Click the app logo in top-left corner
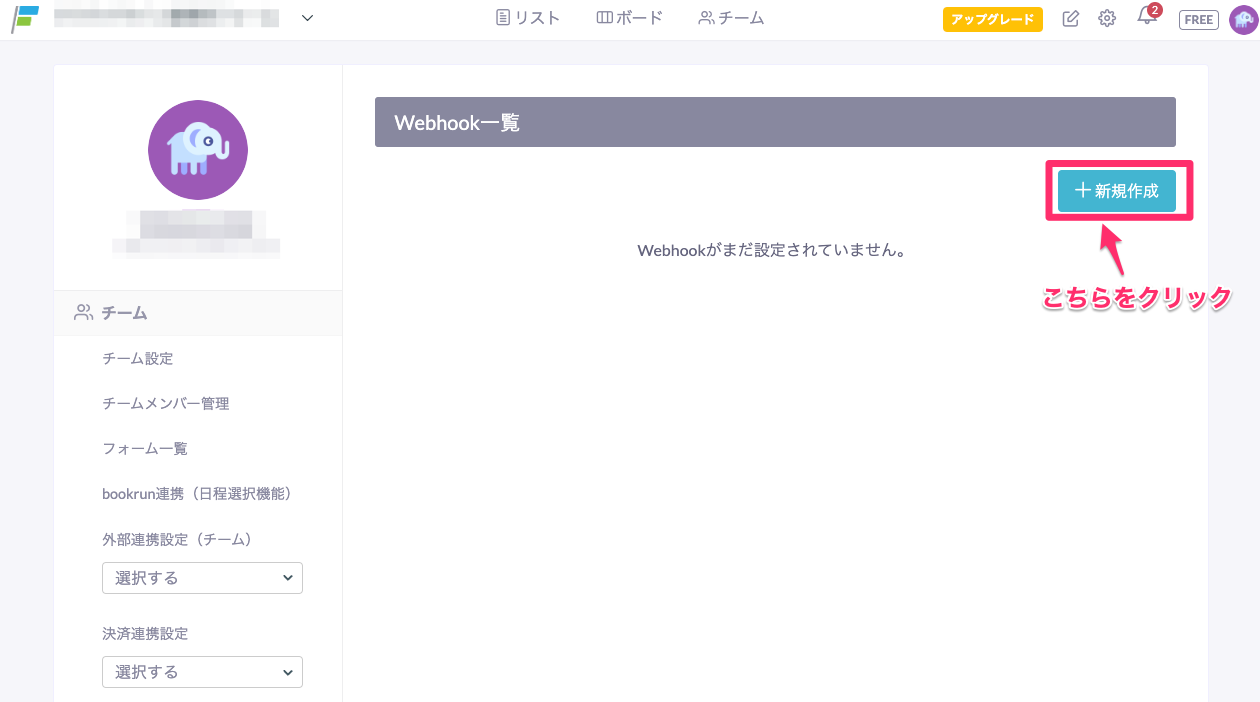The height and width of the screenshot is (702, 1260). (x=25, y=18)
